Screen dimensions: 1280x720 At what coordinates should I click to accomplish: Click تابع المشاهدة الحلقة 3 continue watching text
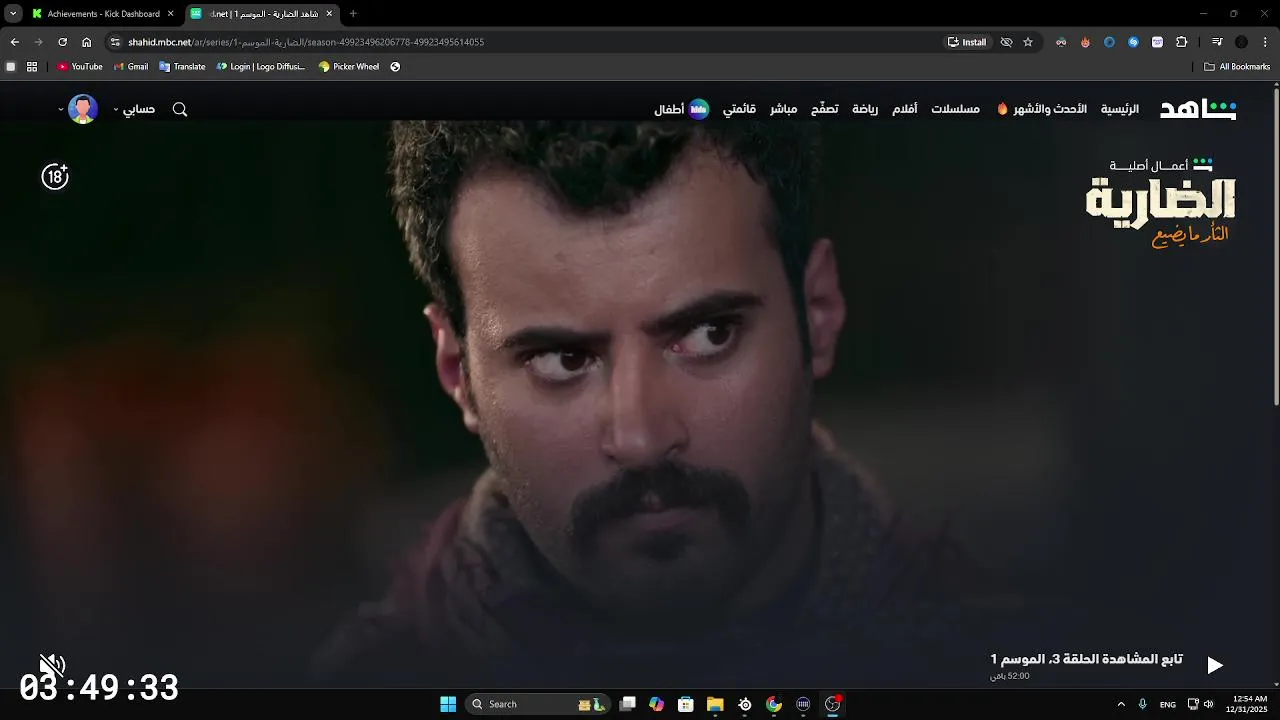pos(1086,659)
